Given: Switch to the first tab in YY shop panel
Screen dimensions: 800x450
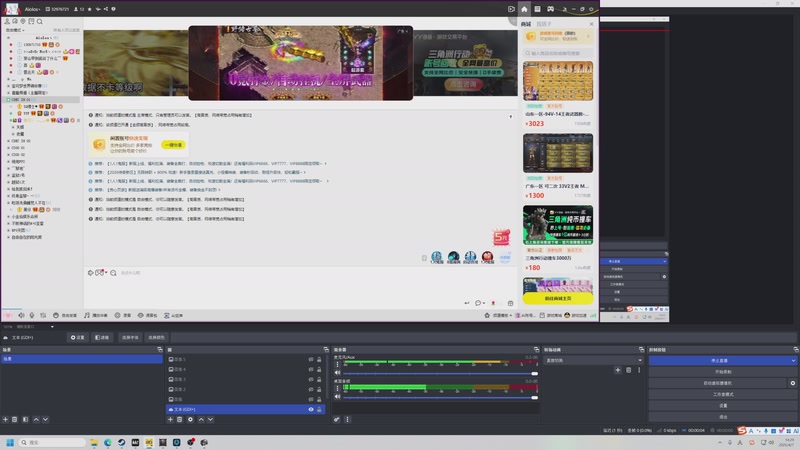Looking at the screenshot, I should (526, 24).
